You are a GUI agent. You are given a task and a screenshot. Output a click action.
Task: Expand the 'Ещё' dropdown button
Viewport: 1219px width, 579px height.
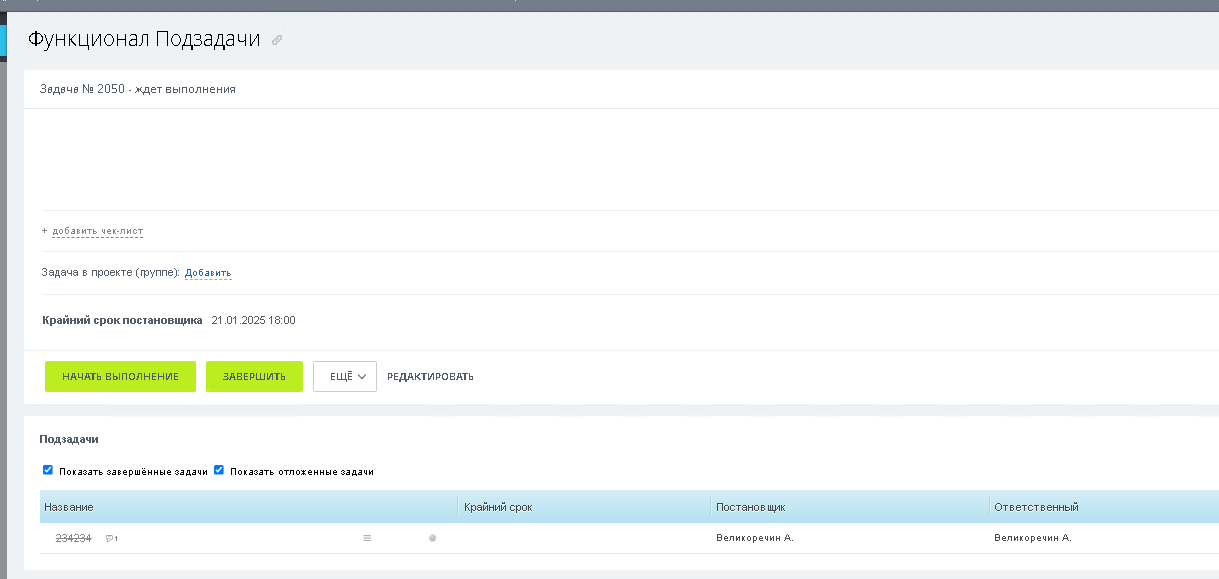(x=344, y=376)
